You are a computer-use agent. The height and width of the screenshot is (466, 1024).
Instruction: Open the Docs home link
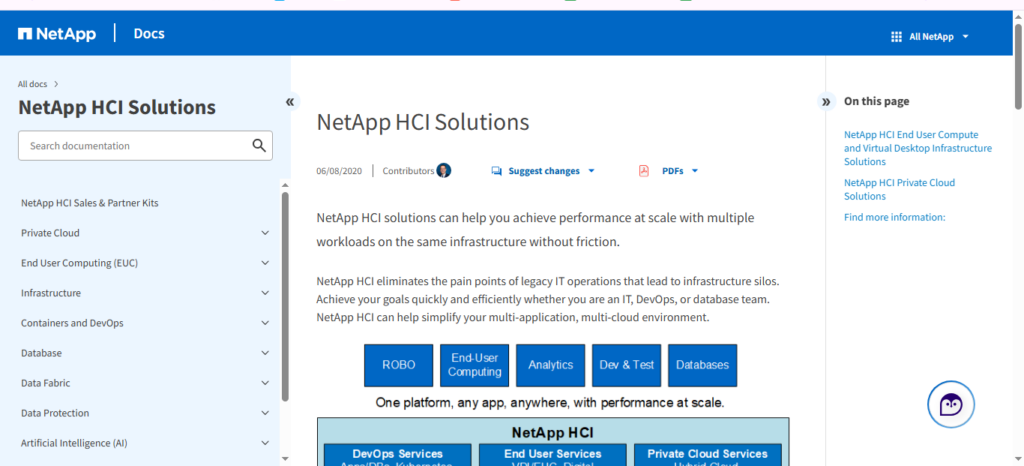149,33
